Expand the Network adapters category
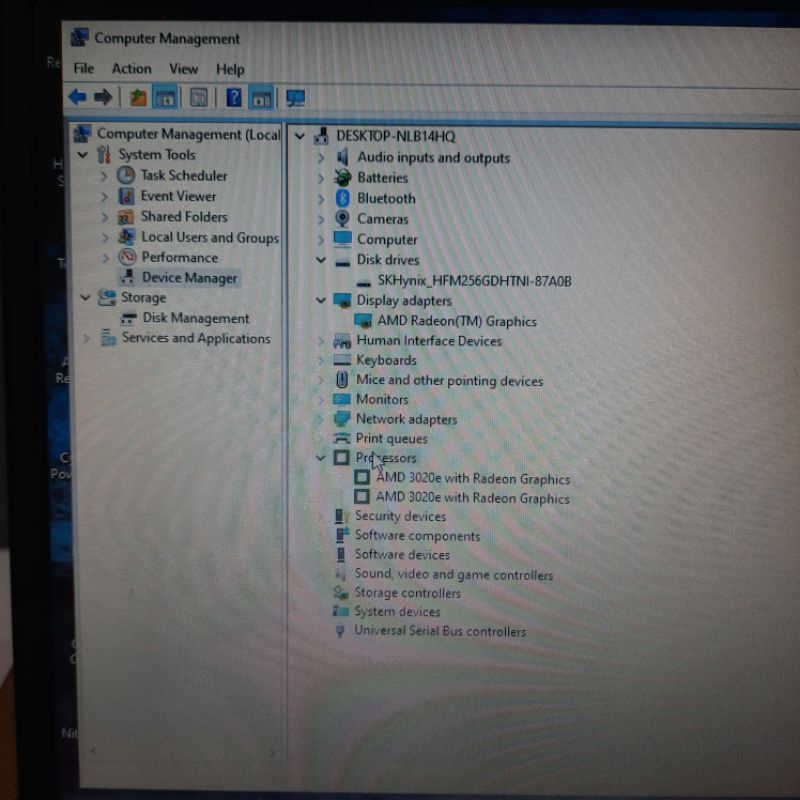 click(321, 419)
